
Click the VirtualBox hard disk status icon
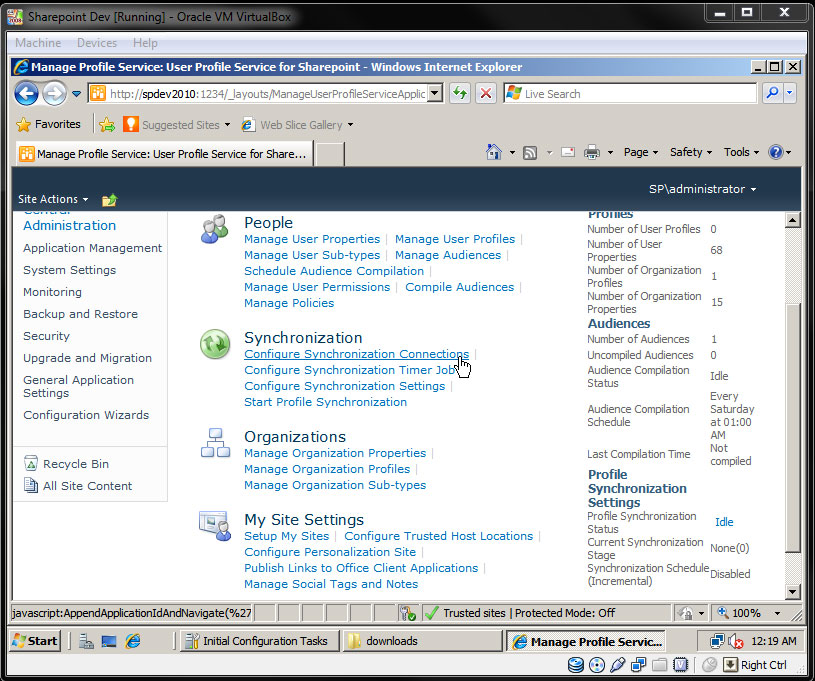coord(575,665)
